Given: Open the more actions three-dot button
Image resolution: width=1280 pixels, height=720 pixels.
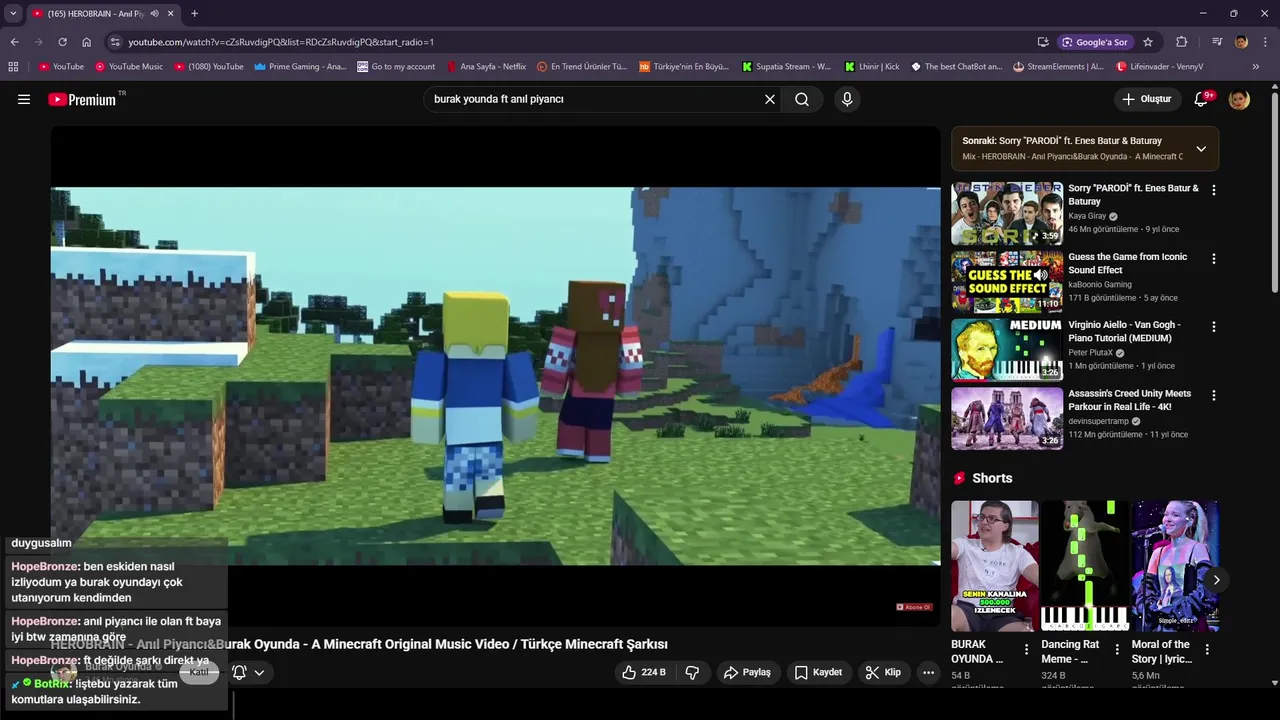Looking at the screenshot, I should coord(928,672).
